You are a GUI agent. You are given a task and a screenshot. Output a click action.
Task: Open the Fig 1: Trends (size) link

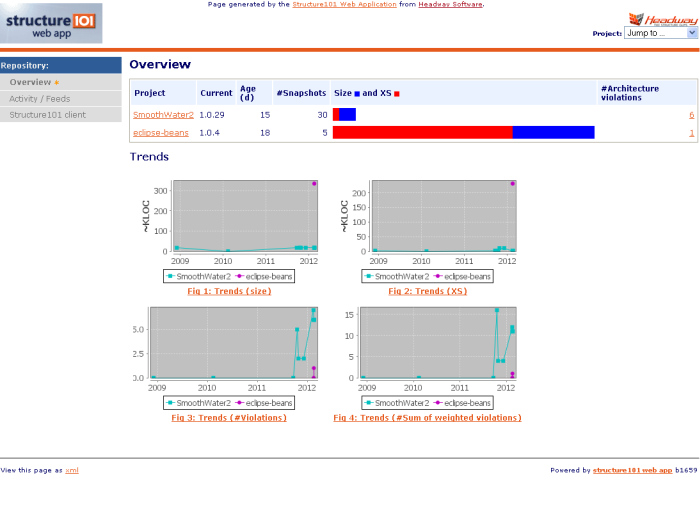point(229,291)
